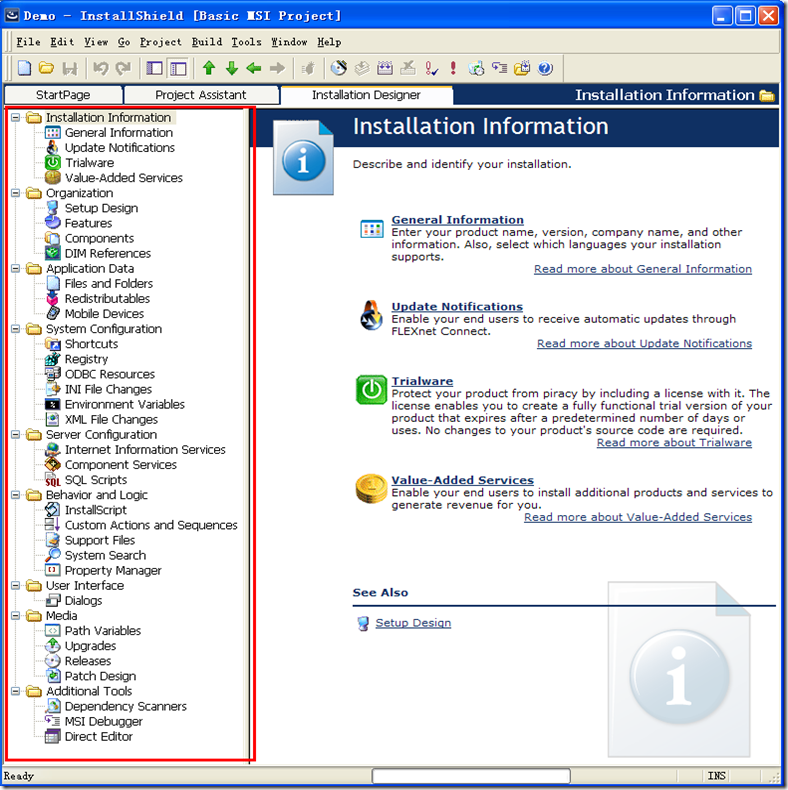Toggle the single-pane view layout button
The image size is (788, 790).
click(154, 68)
